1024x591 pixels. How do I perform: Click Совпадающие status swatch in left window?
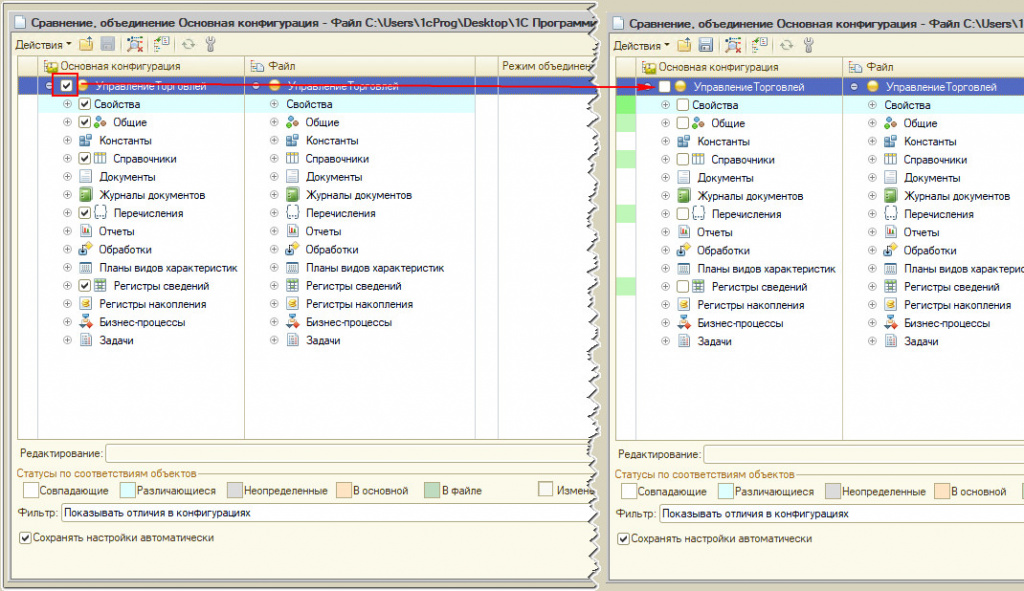coord(31,490)
